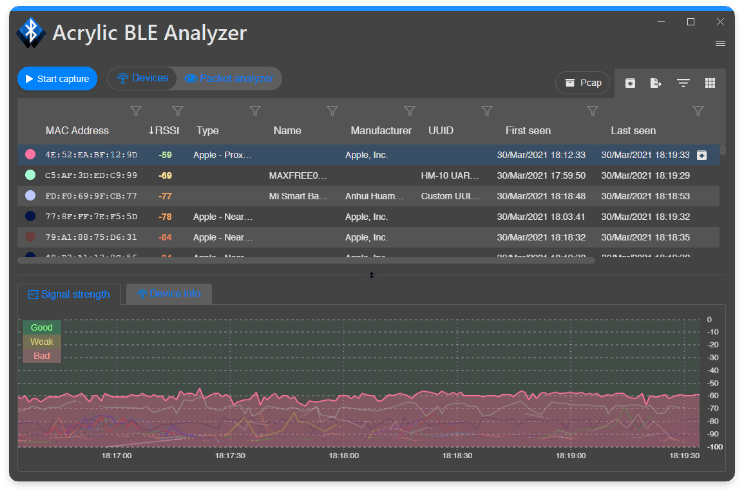
Task: Open filter funnel for MAC Address column
Action: click(x=136, y=111)
